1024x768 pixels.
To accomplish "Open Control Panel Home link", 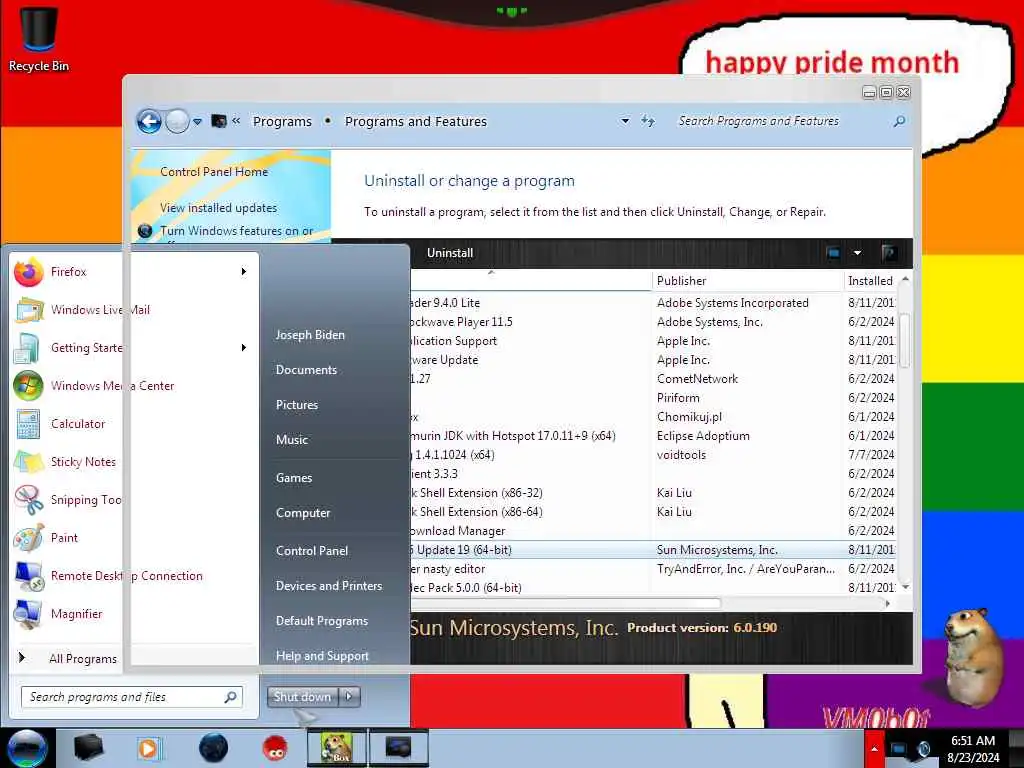I will tap(214, 172).
